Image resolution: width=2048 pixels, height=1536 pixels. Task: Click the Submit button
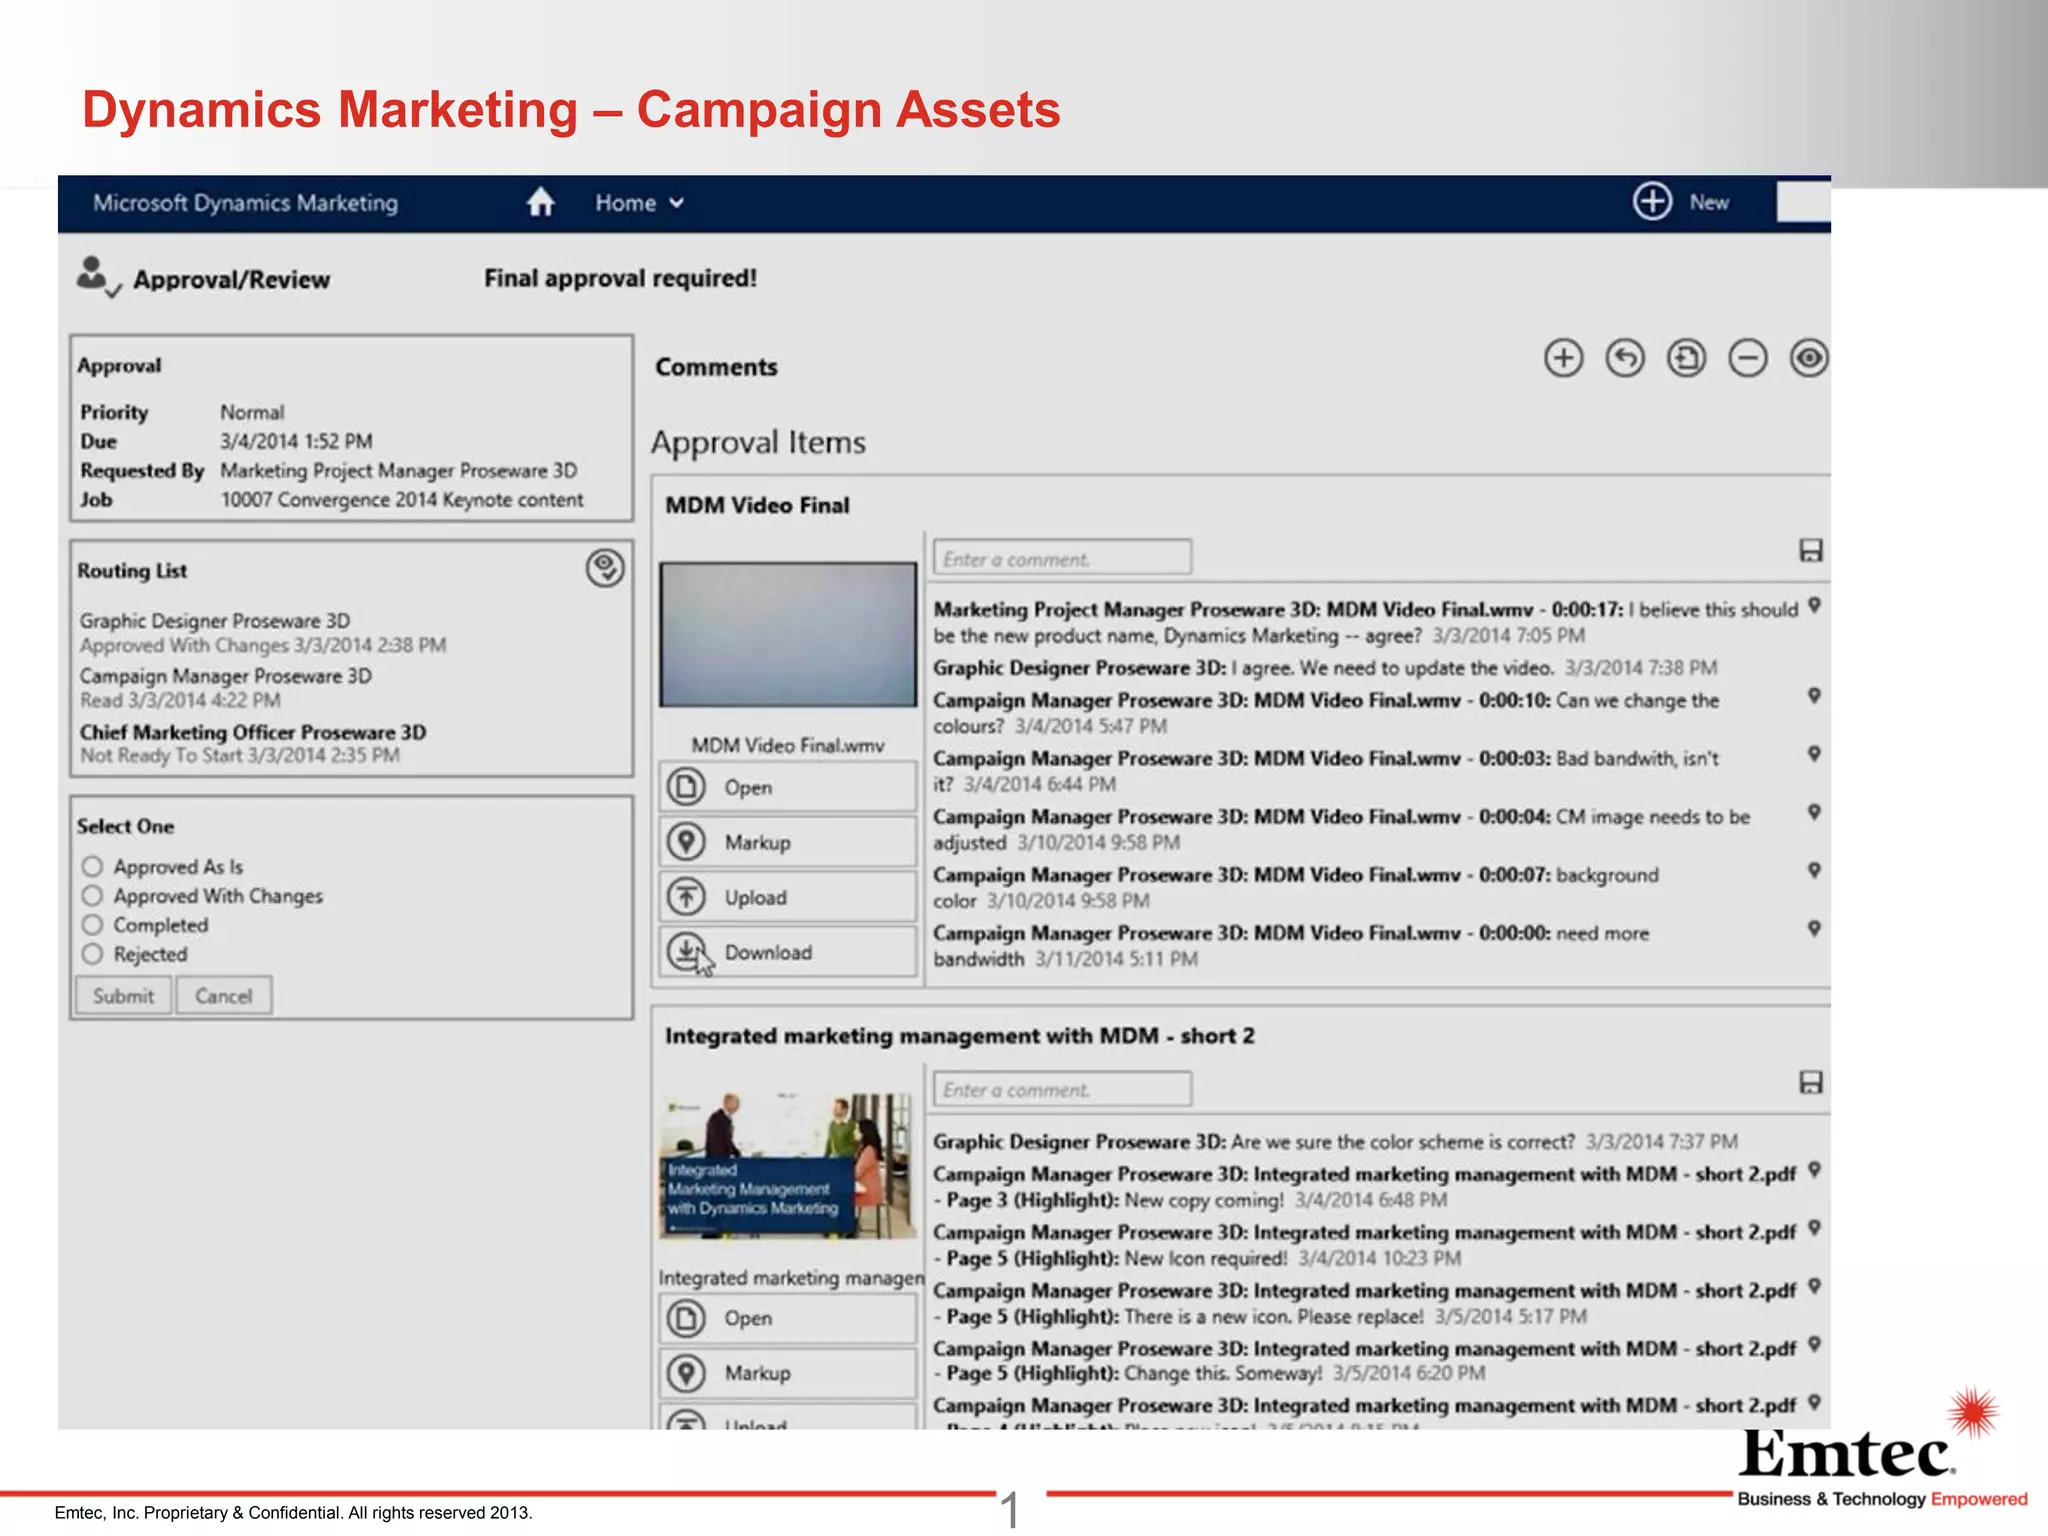(x=124, y=996)
